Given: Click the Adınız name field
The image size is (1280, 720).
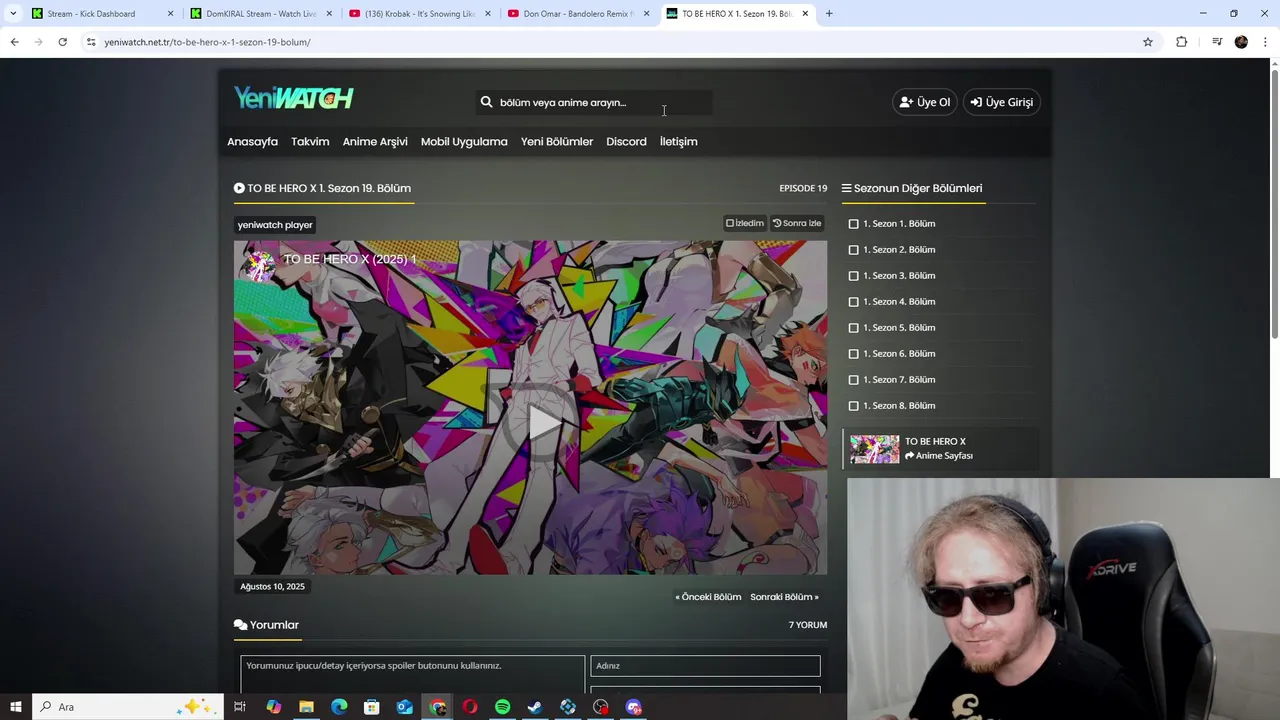Looking at the screenshot, I should point(705,666).
